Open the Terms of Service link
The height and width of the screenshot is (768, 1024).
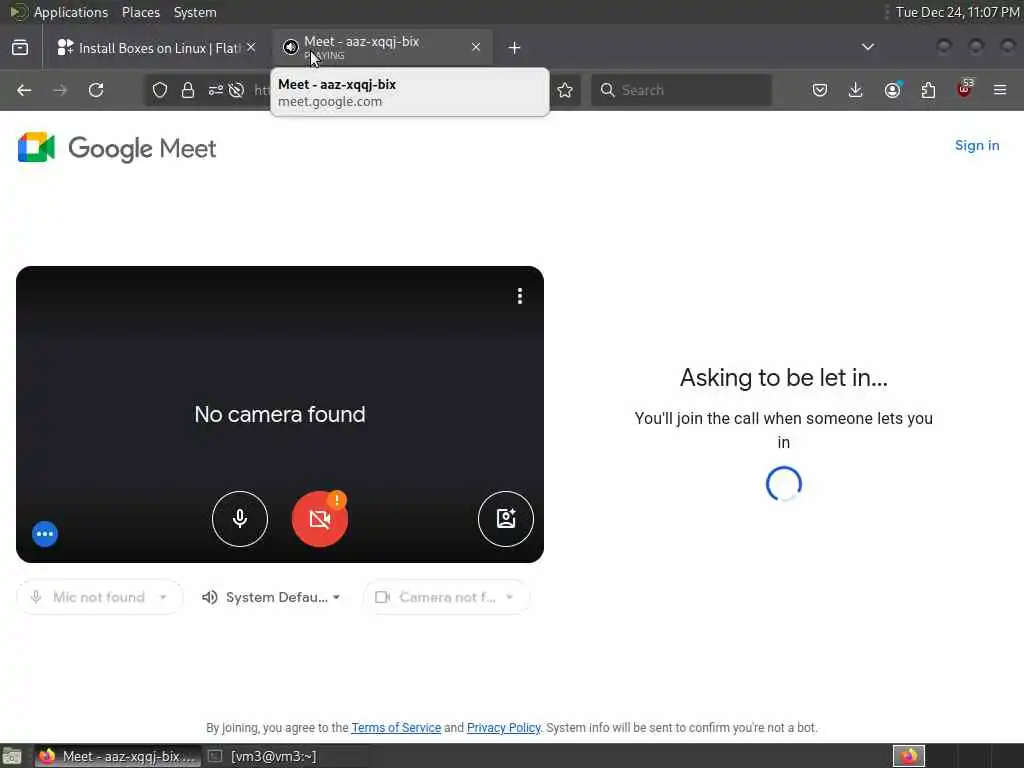(x=396, y=728)
